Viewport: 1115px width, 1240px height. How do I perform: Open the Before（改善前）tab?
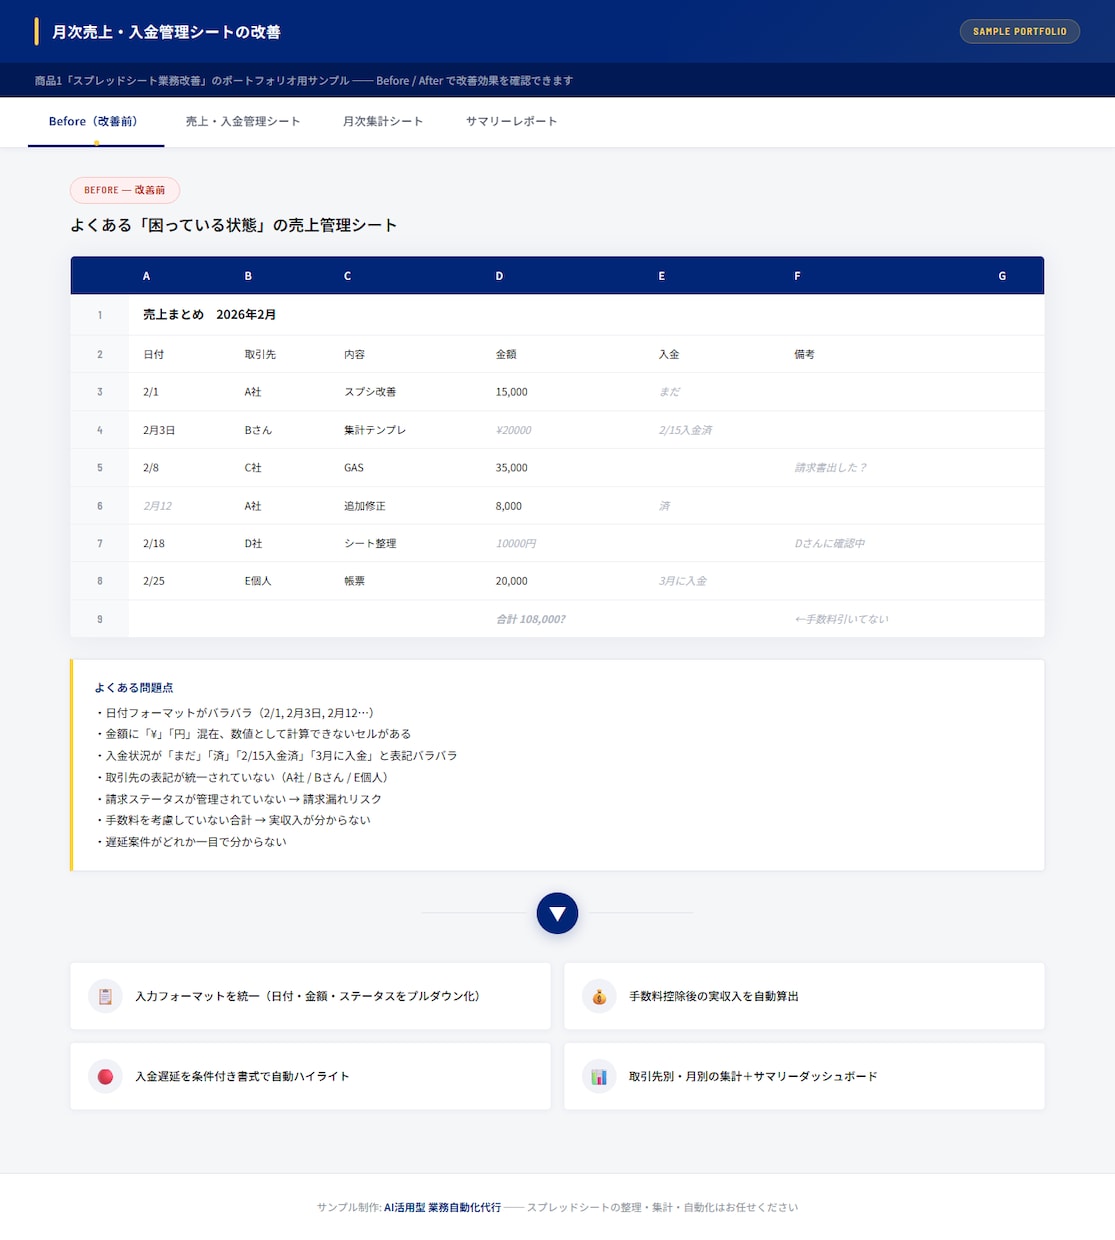(96, 122)
